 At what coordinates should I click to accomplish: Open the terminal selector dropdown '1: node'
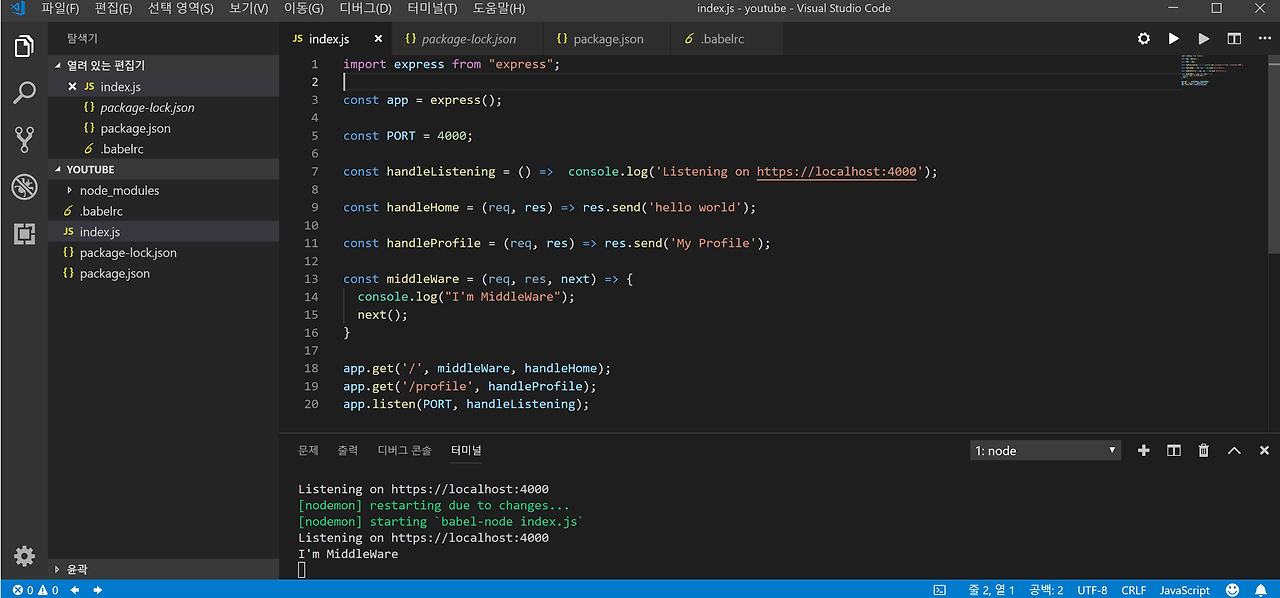1045,451
